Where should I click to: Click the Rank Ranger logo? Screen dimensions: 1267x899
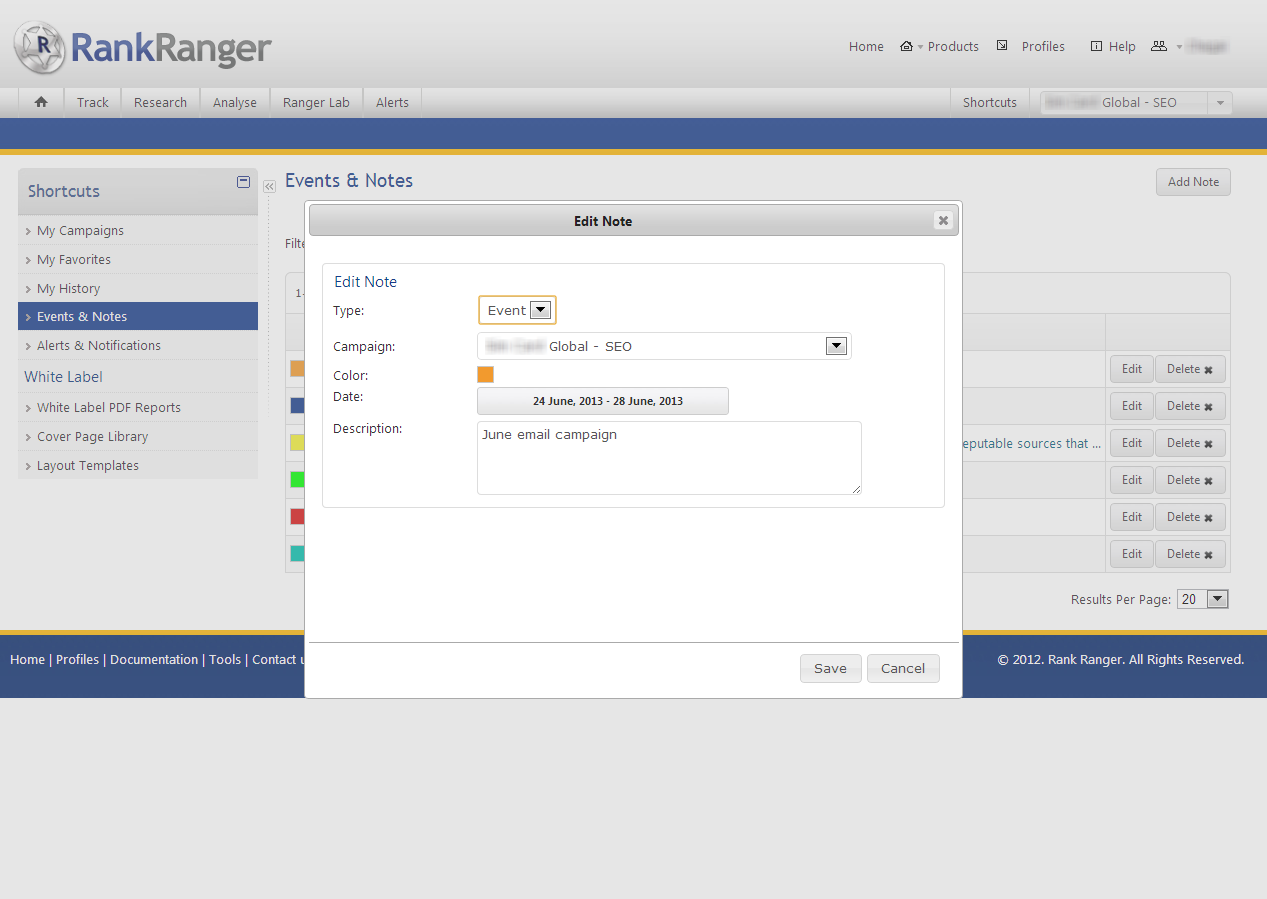[x=143, y=46]
